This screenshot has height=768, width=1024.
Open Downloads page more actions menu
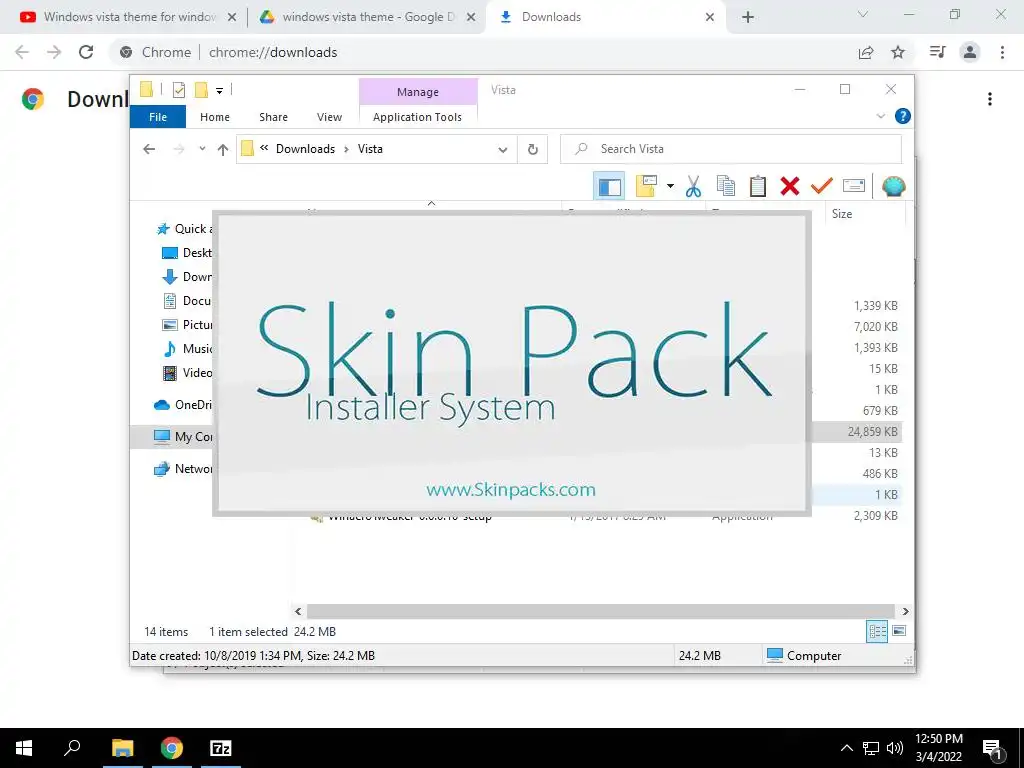(x=990, y=99)
